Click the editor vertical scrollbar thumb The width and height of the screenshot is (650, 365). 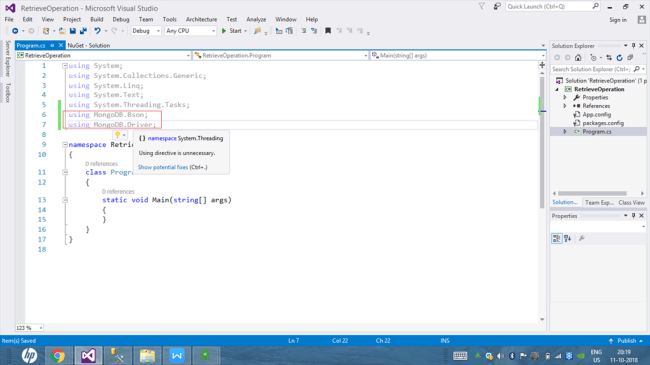(x=542, y=142)
